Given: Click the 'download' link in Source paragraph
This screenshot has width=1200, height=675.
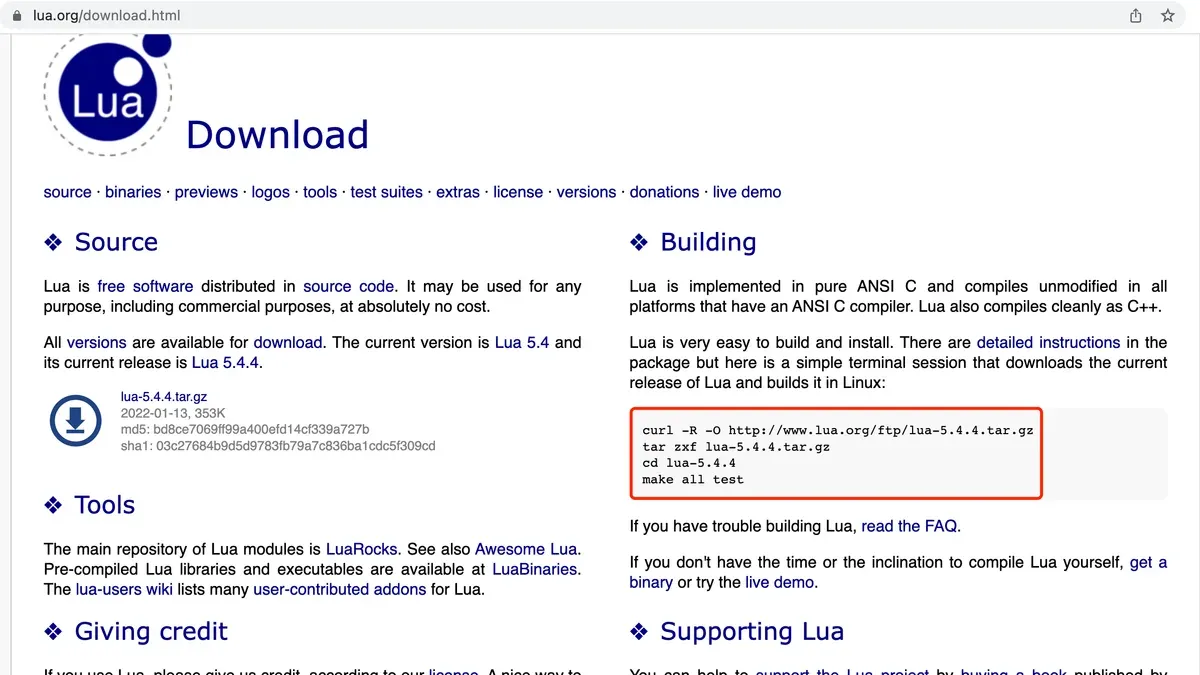Looking at the screenshot, I should (x=288, y=342).
